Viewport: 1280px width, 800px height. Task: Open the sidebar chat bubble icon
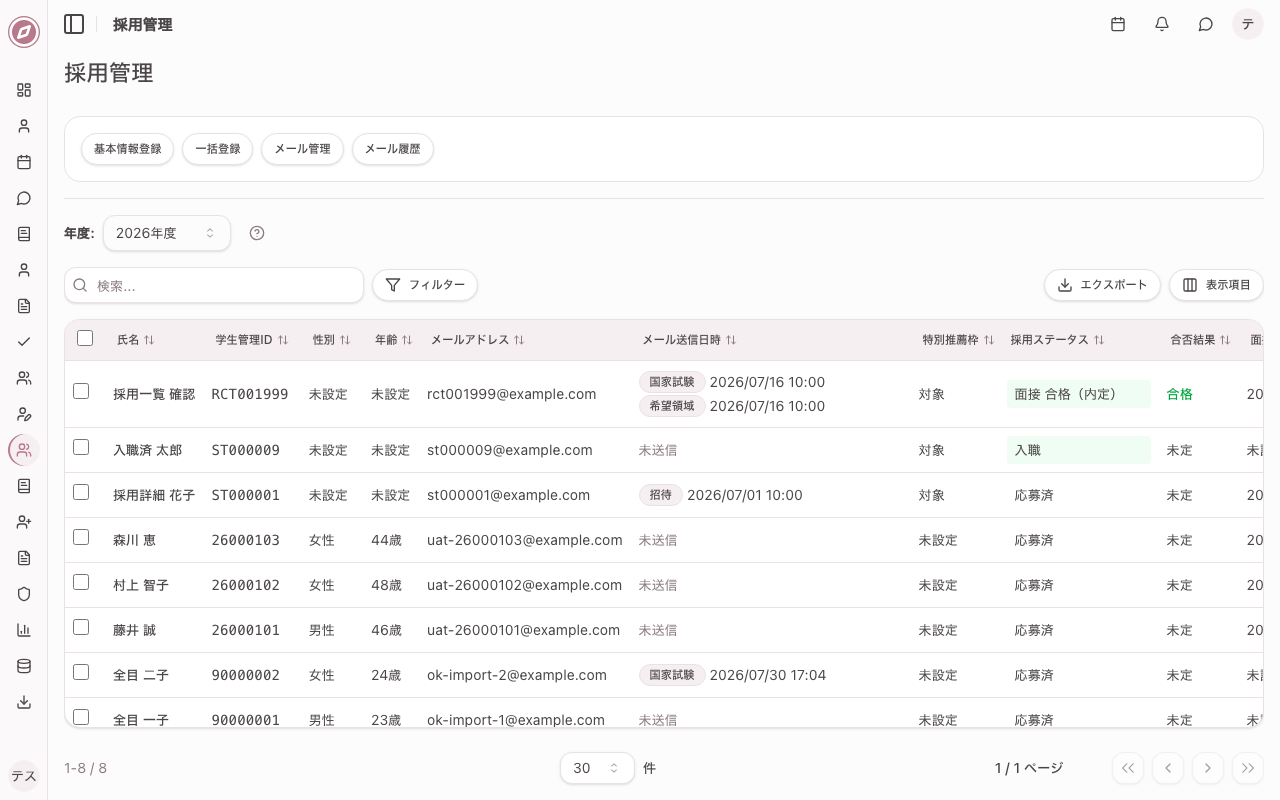24,198
